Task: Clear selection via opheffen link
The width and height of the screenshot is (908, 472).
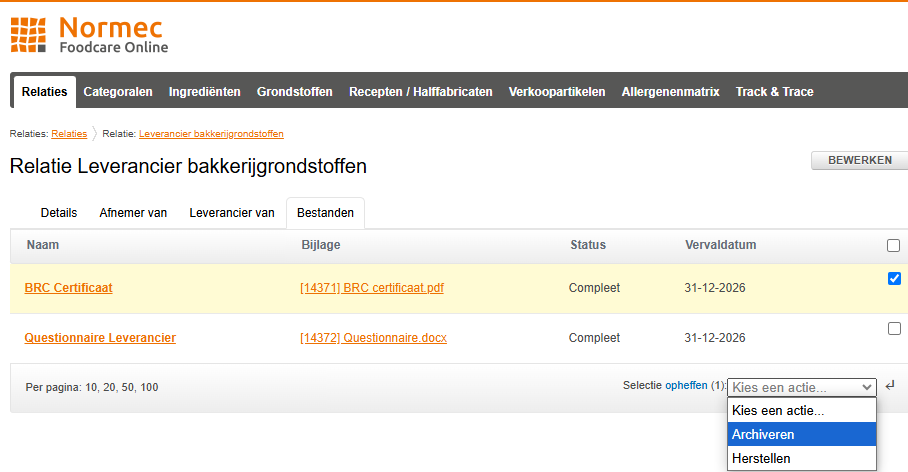Action: (x=686, y=386)
